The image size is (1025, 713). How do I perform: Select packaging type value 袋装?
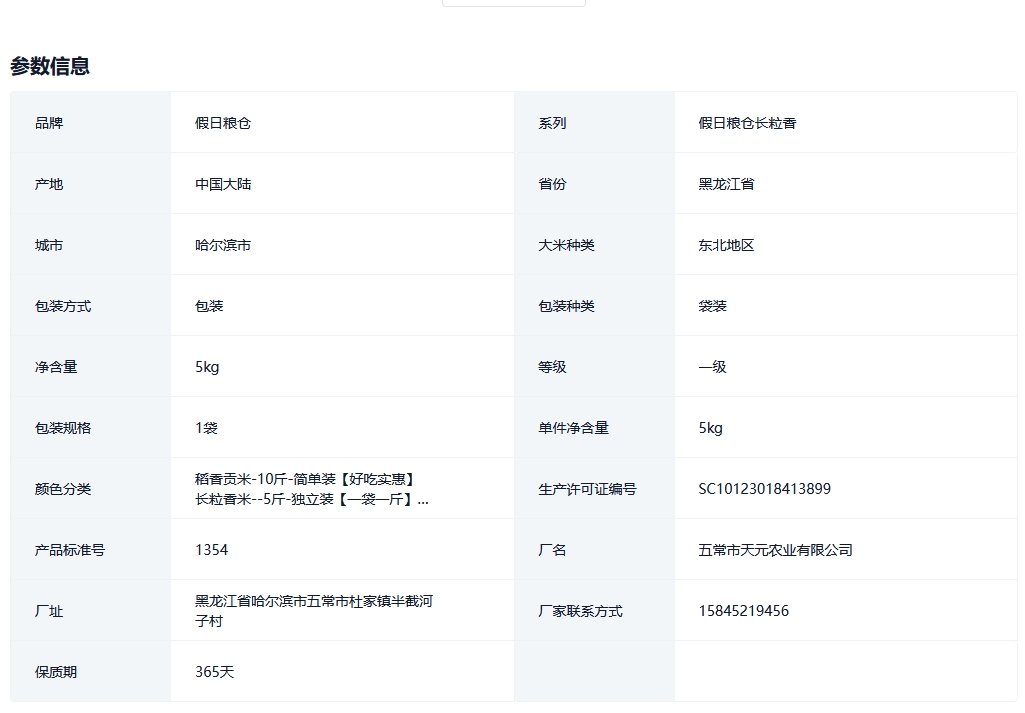pos(713,306)
